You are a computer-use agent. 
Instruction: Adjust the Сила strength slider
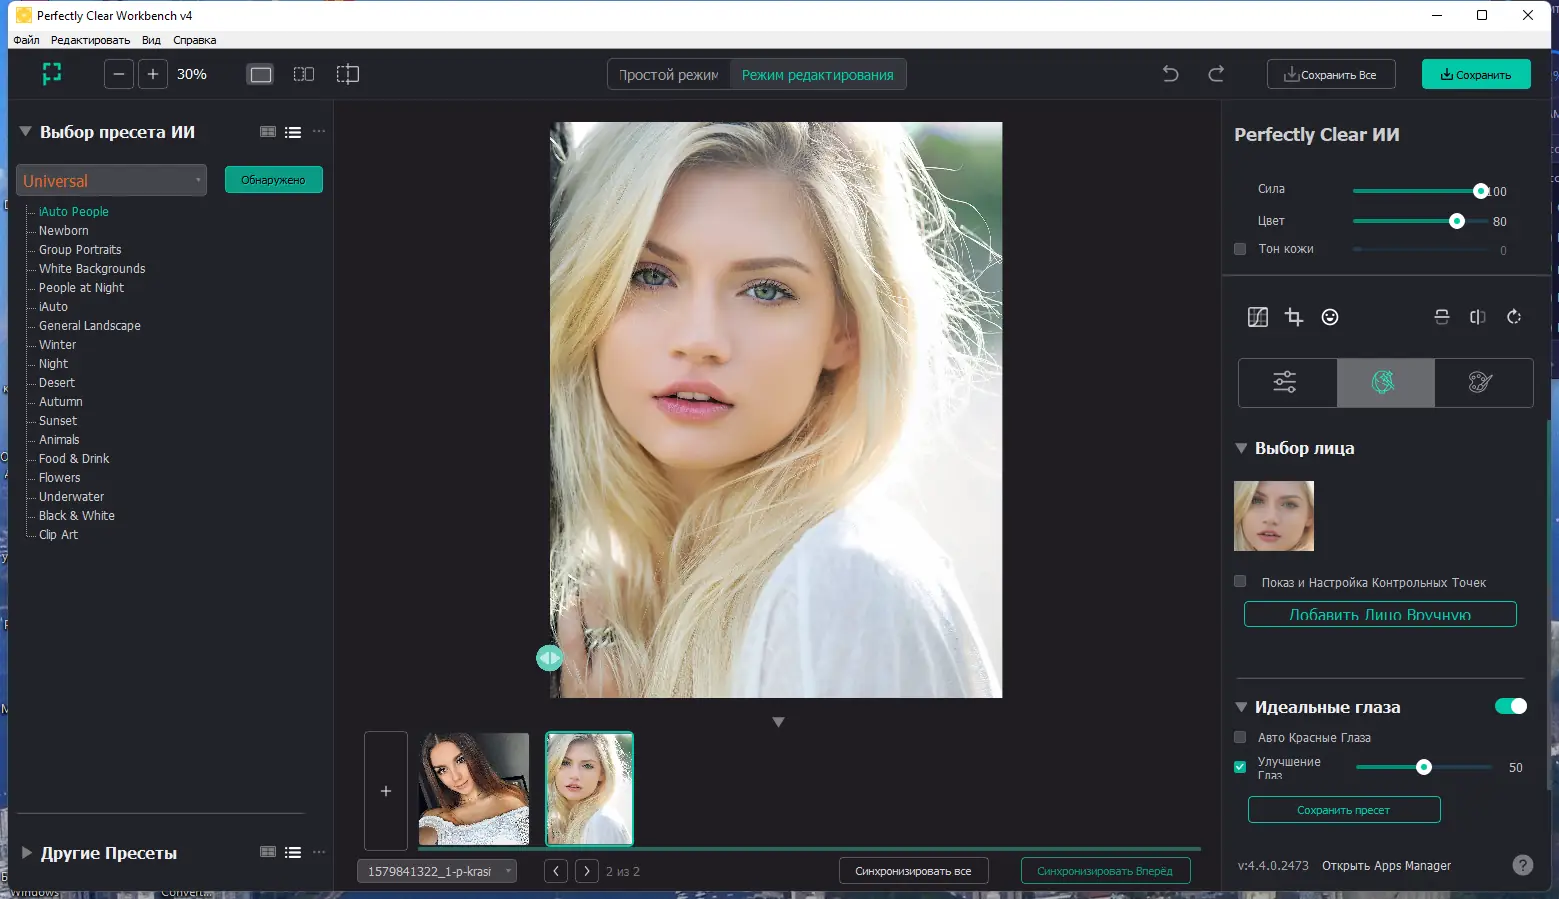pos(1480,190)
